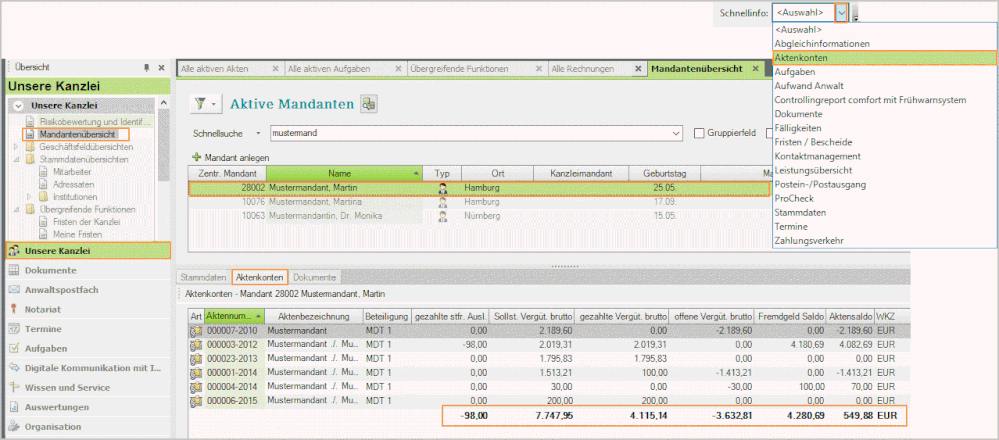Image resolution: width=999 pixels, height=440 pixels.
Task: Expand the Institutionen folder
Action: pyautogui.click(x=29, y=197)
